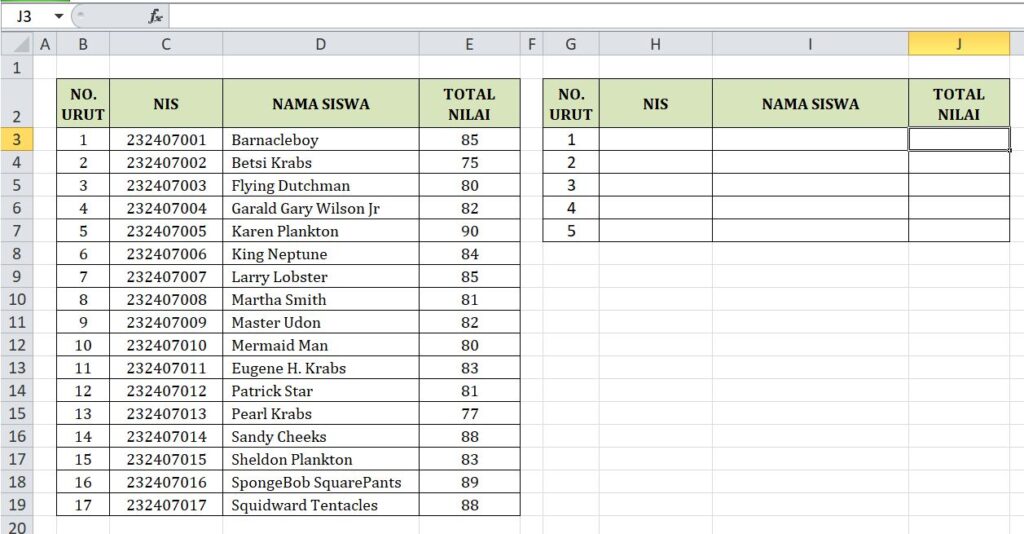Click NO. URUT header in column G
Screen dimensions: 1024x534
click(x=571, y=103)
